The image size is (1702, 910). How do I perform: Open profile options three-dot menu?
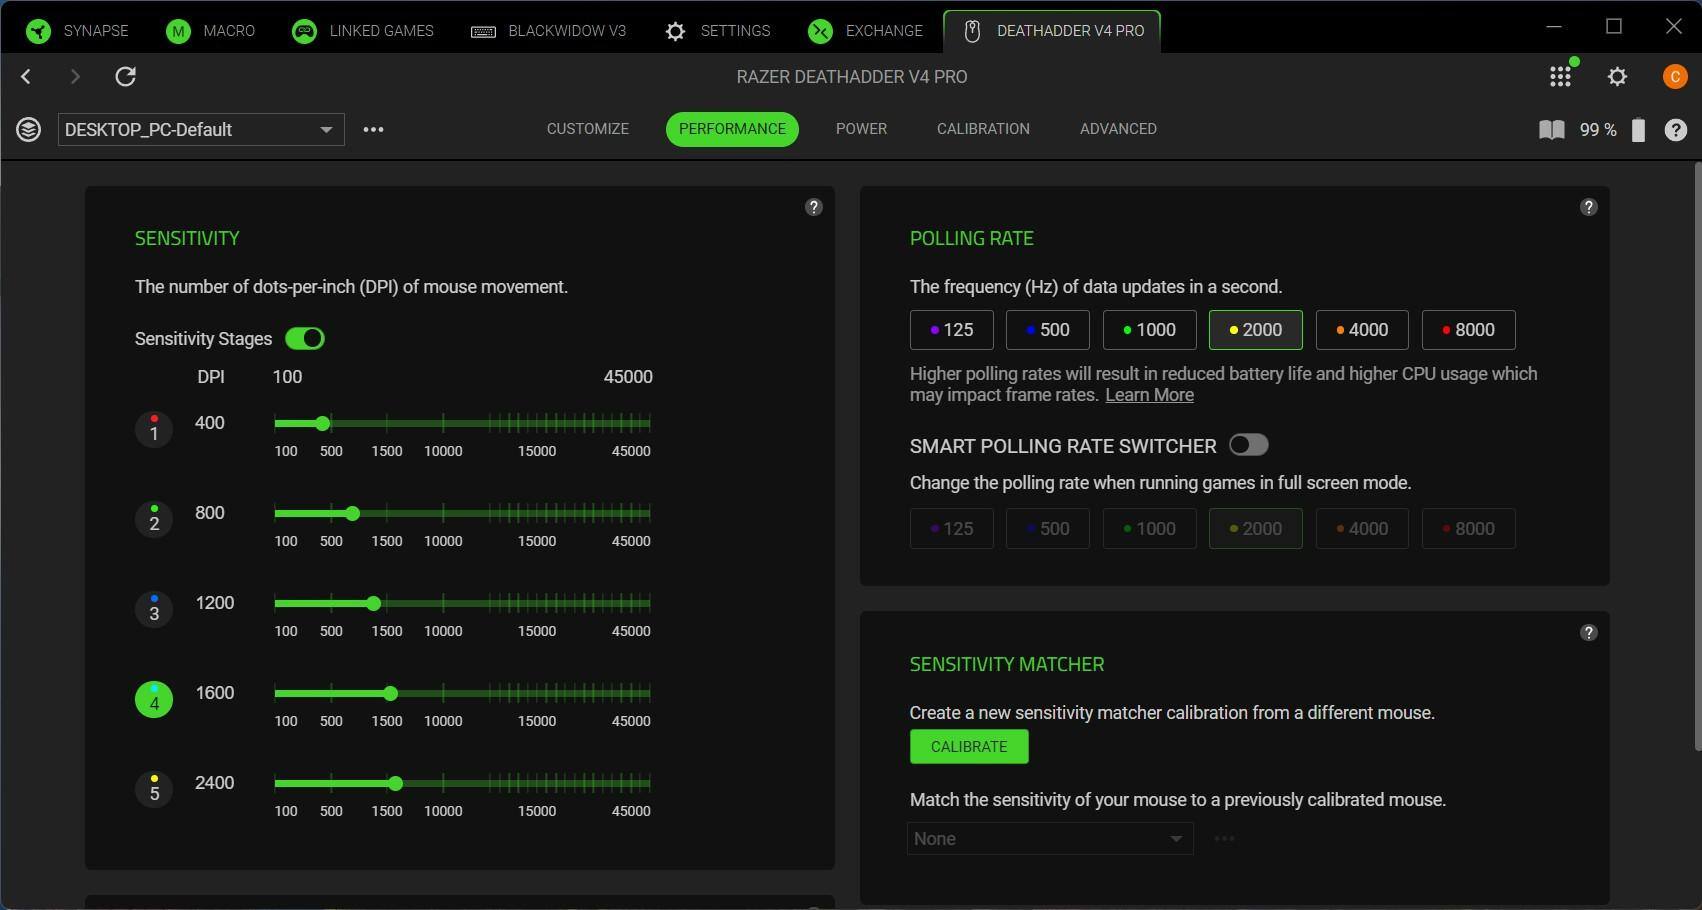pyautogui.click(x=373, y=130)
